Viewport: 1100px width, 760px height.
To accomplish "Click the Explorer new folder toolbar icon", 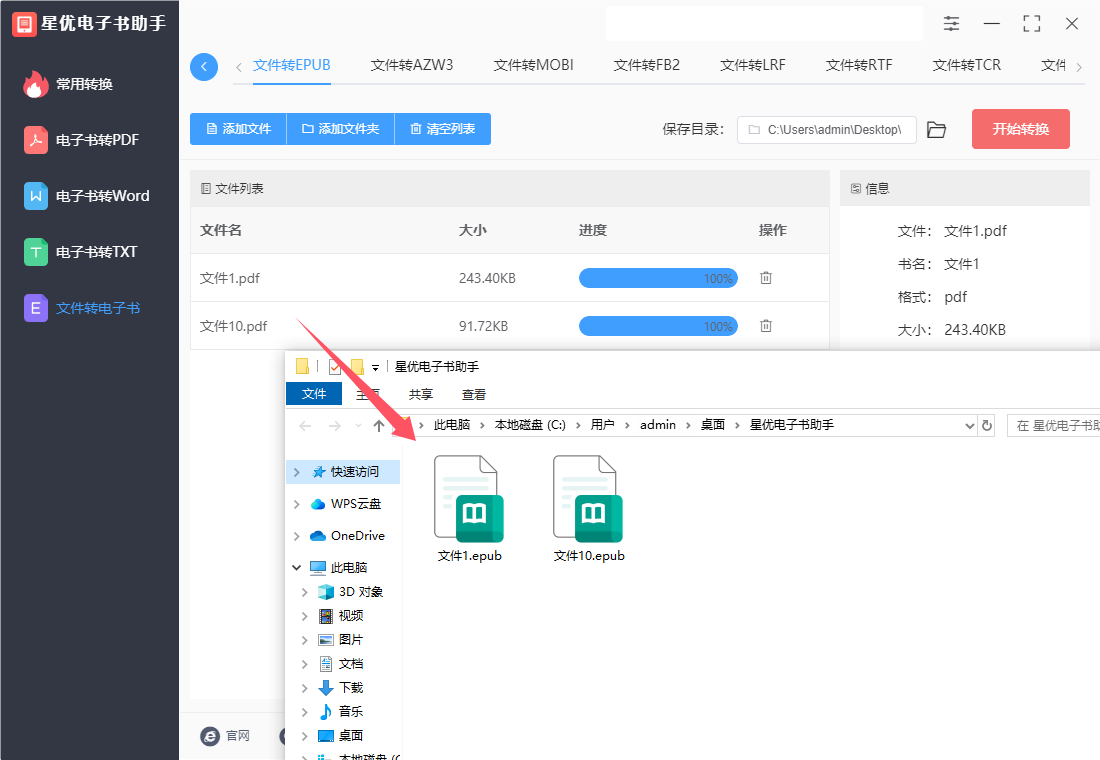I will 357,366.
